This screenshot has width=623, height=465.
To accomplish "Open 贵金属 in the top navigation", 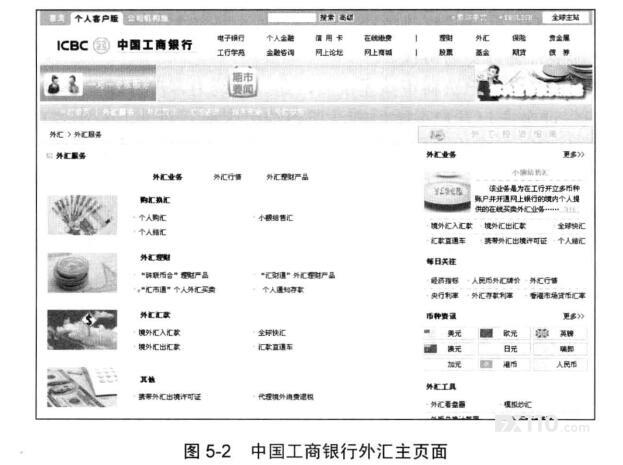I will (x=559, y=38).
